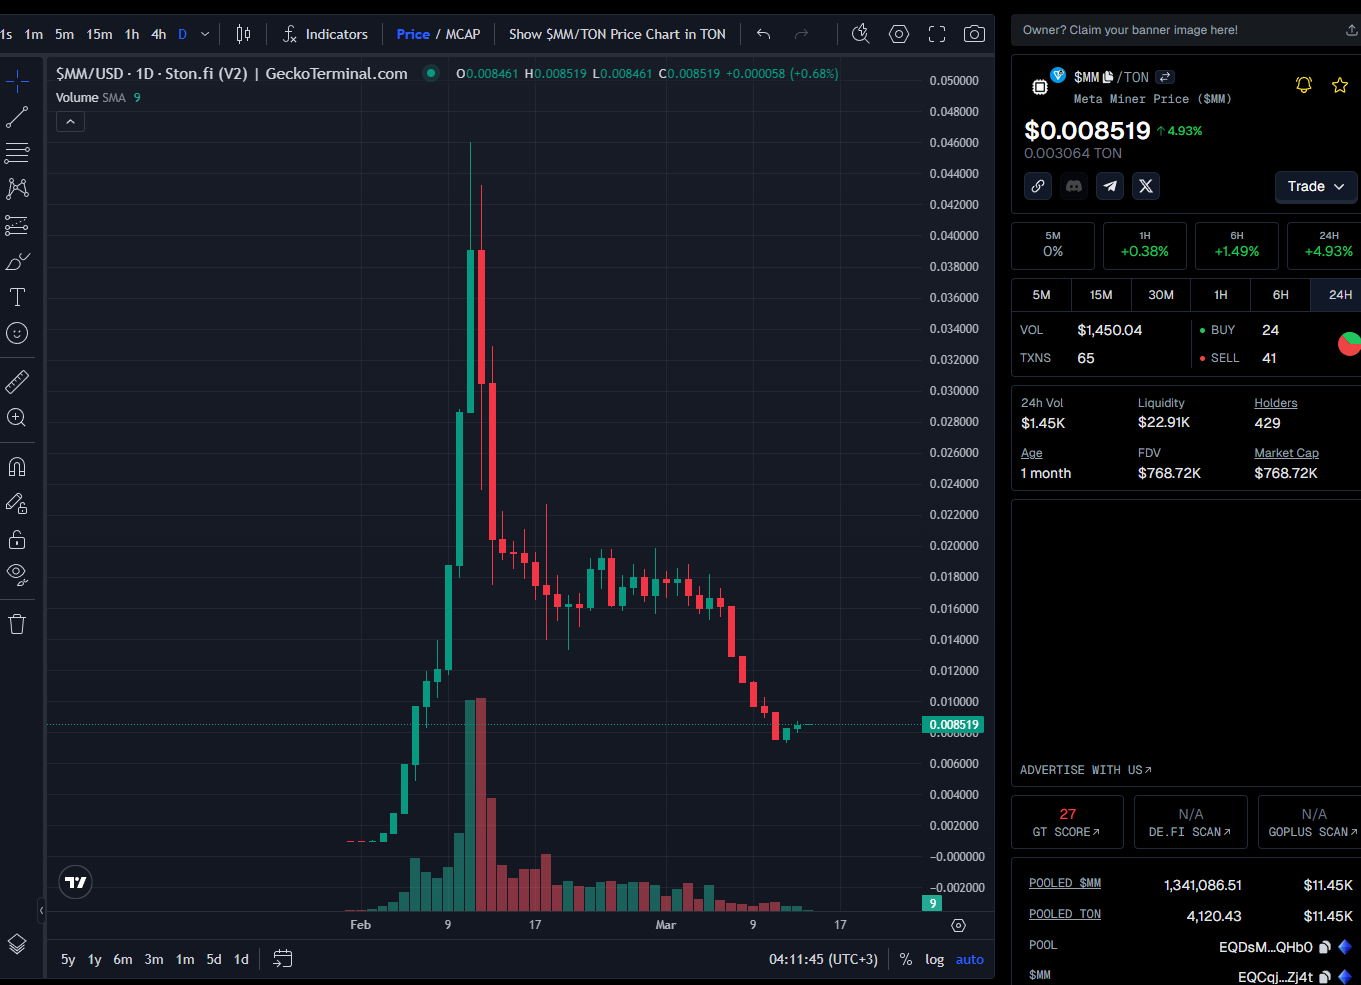Open the candlestick chart type selector
The height and width of the screenshot is (985, 1361).
(243, 34)
